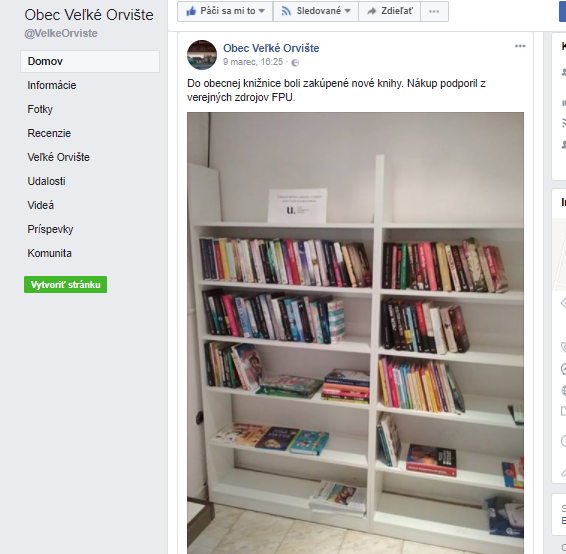Open the bookshelf photo in the post
Image resolution: width=566 pixels, height=554 pixels.
click(x=355, y=333)
